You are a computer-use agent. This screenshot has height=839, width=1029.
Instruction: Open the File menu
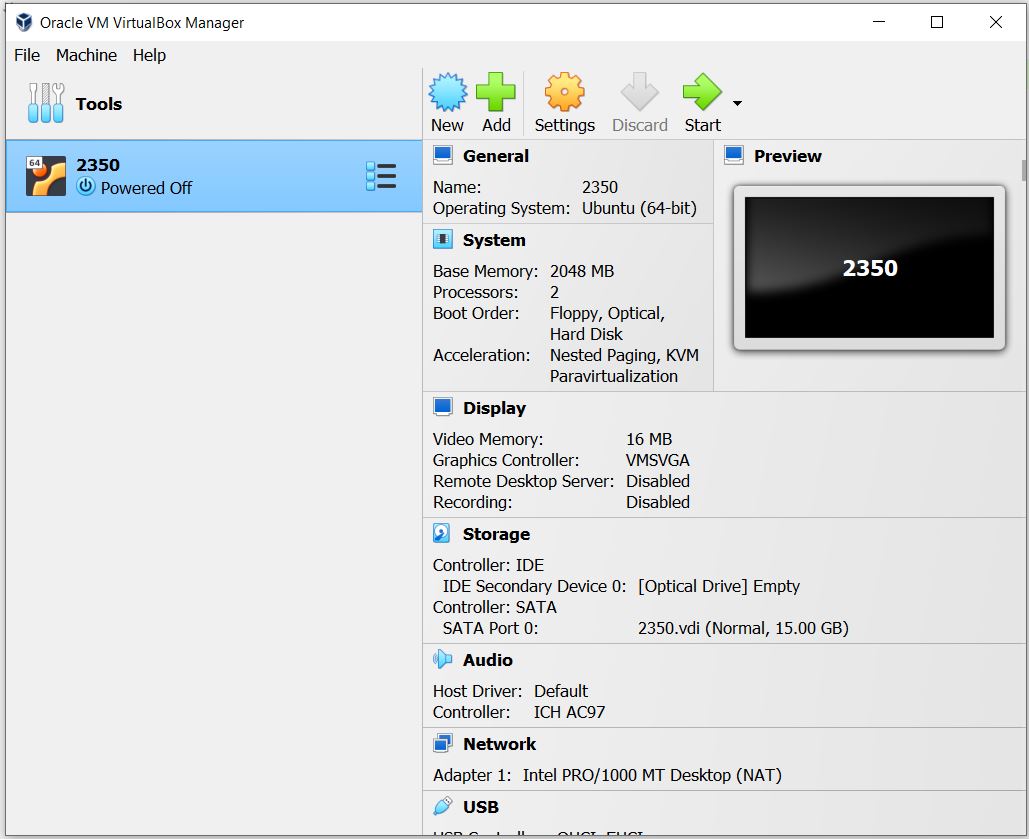[26, 55]
